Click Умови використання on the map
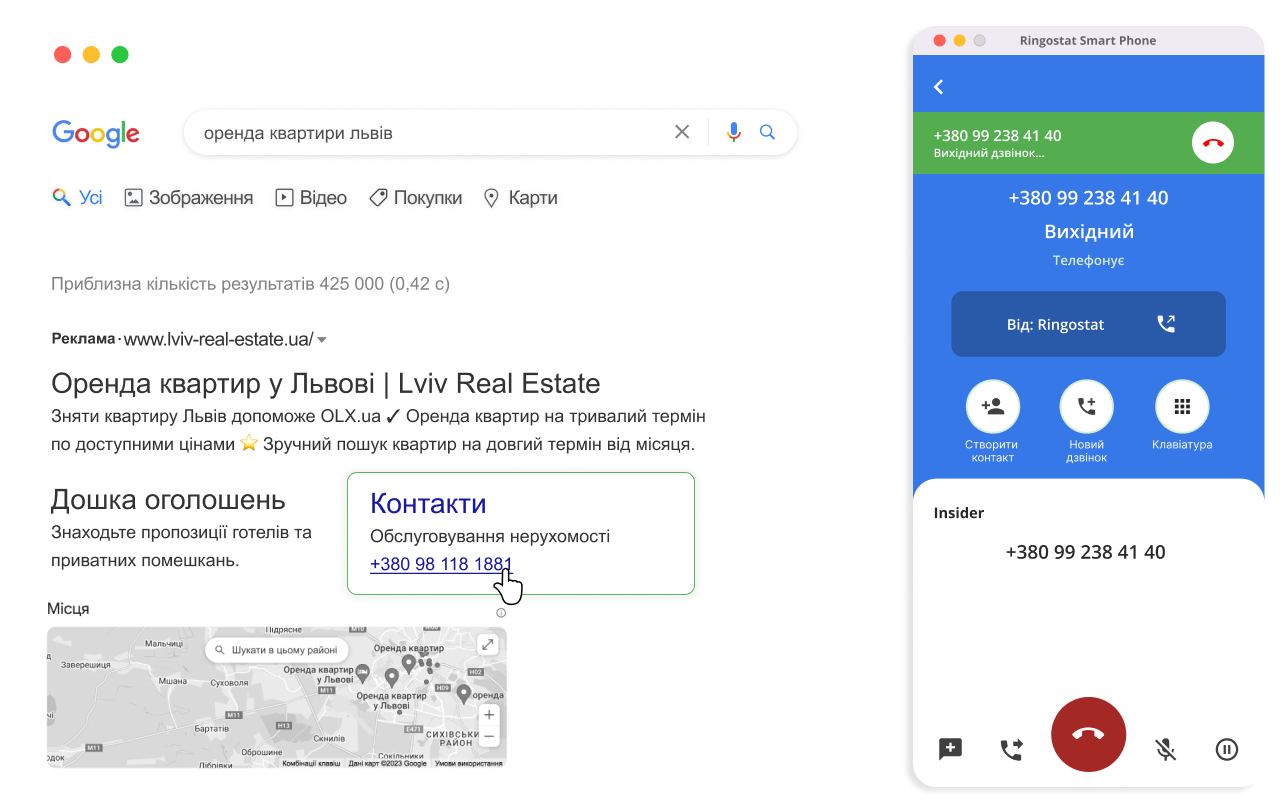 tap(469, 763)
